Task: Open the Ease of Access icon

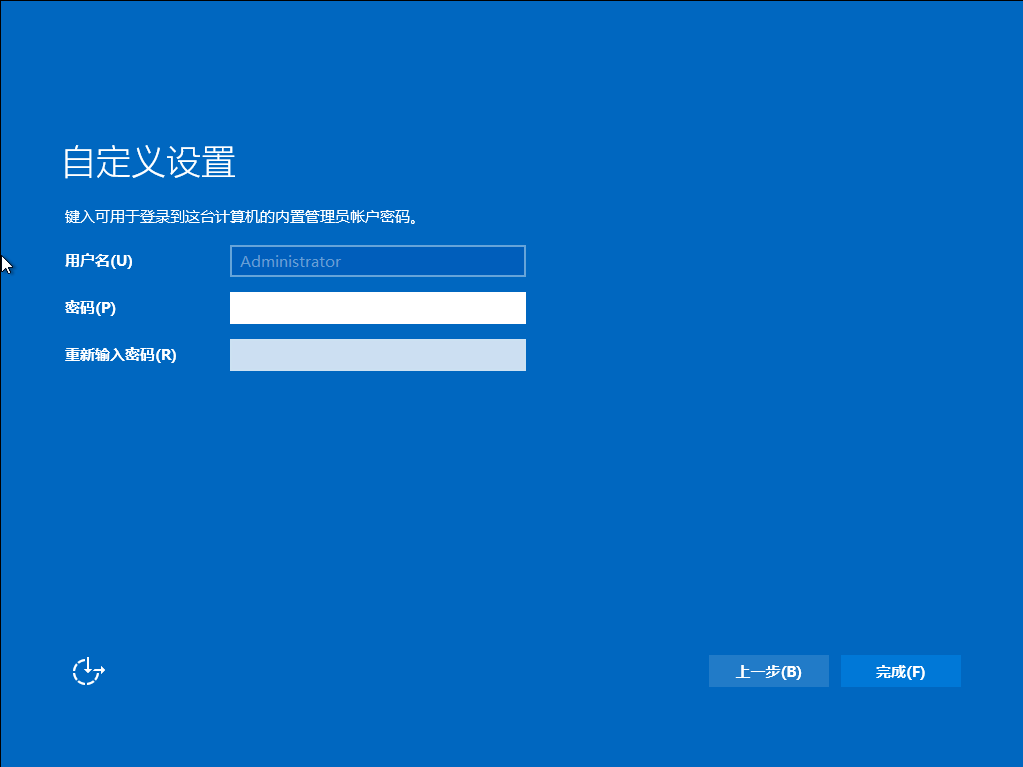Action: click(x=88, y=671)
